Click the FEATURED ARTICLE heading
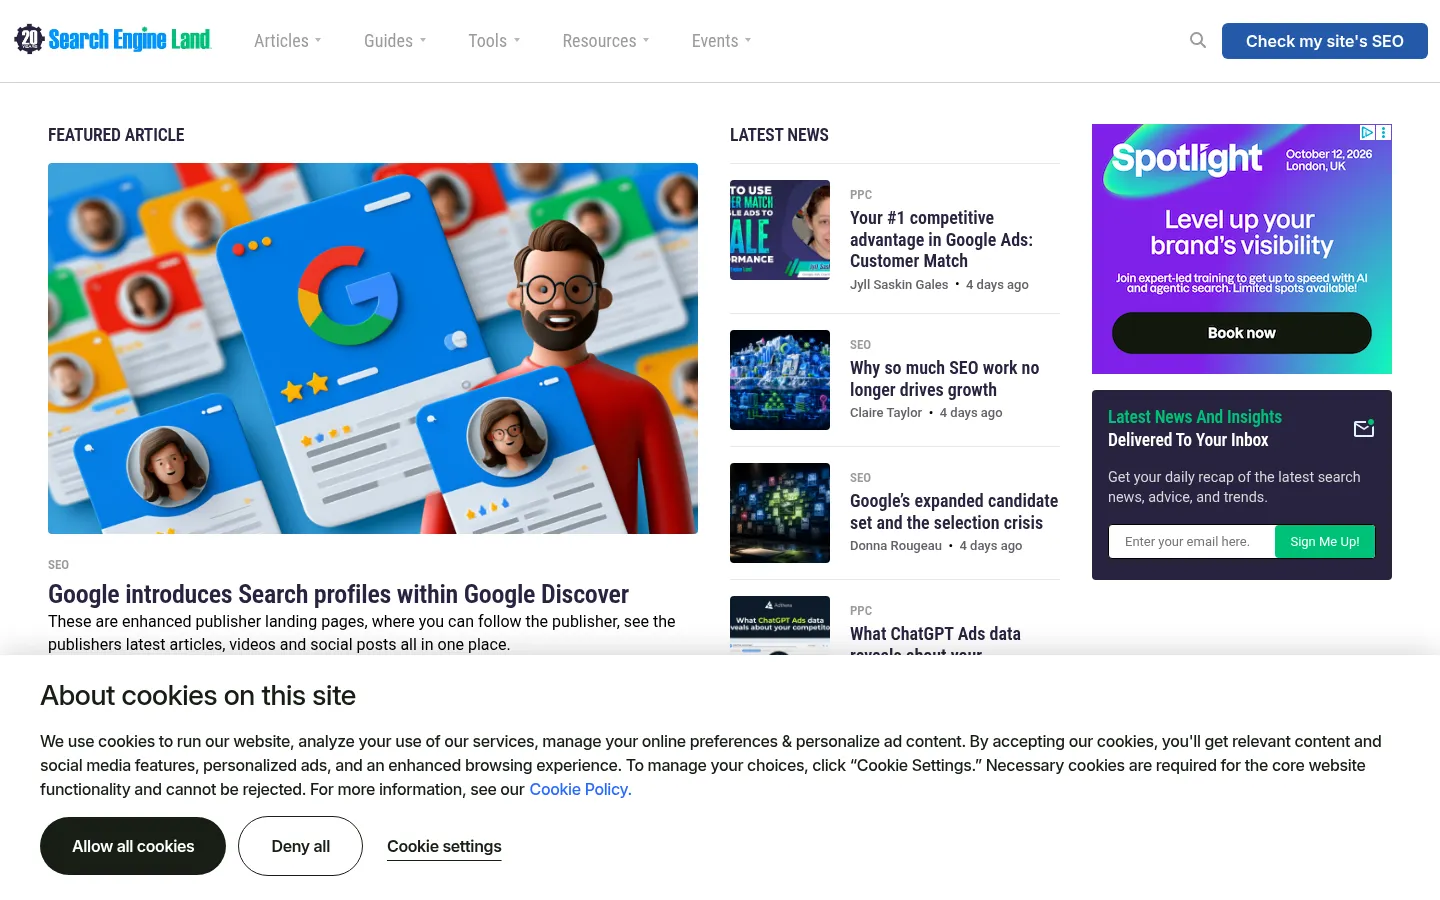Image resolution: width=1440 pixels, height=900 pixels. (x=116, y=135)
